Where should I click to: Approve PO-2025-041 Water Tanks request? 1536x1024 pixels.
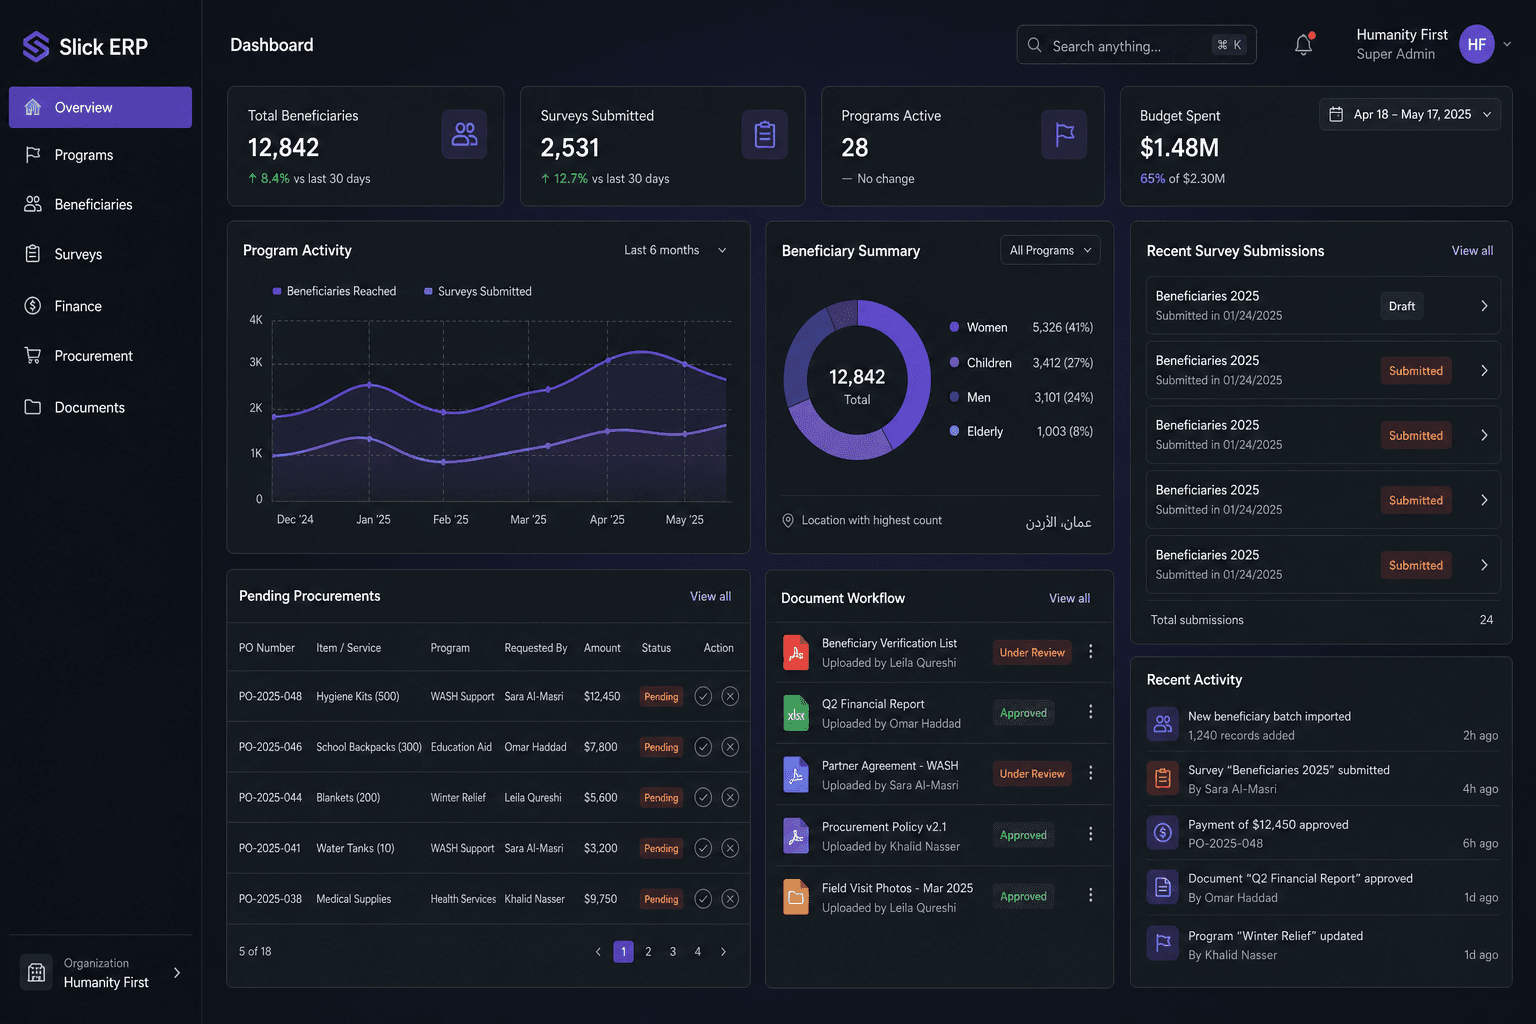(x=703, y=848)
